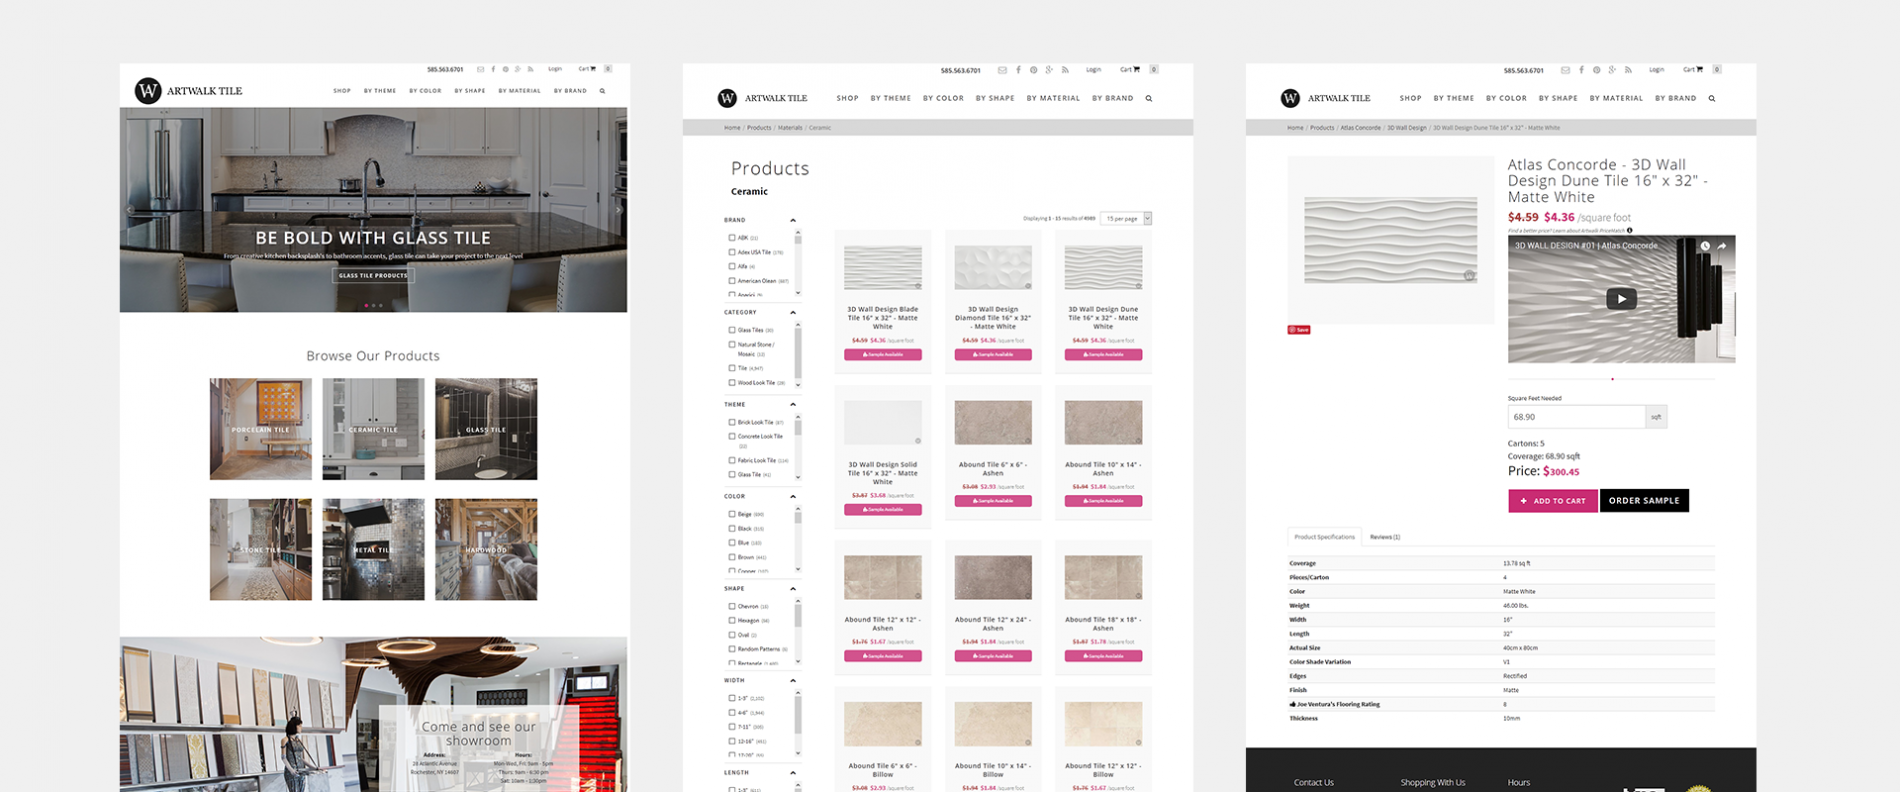
Task: Click the W logo on the home page
Action: 148,91
